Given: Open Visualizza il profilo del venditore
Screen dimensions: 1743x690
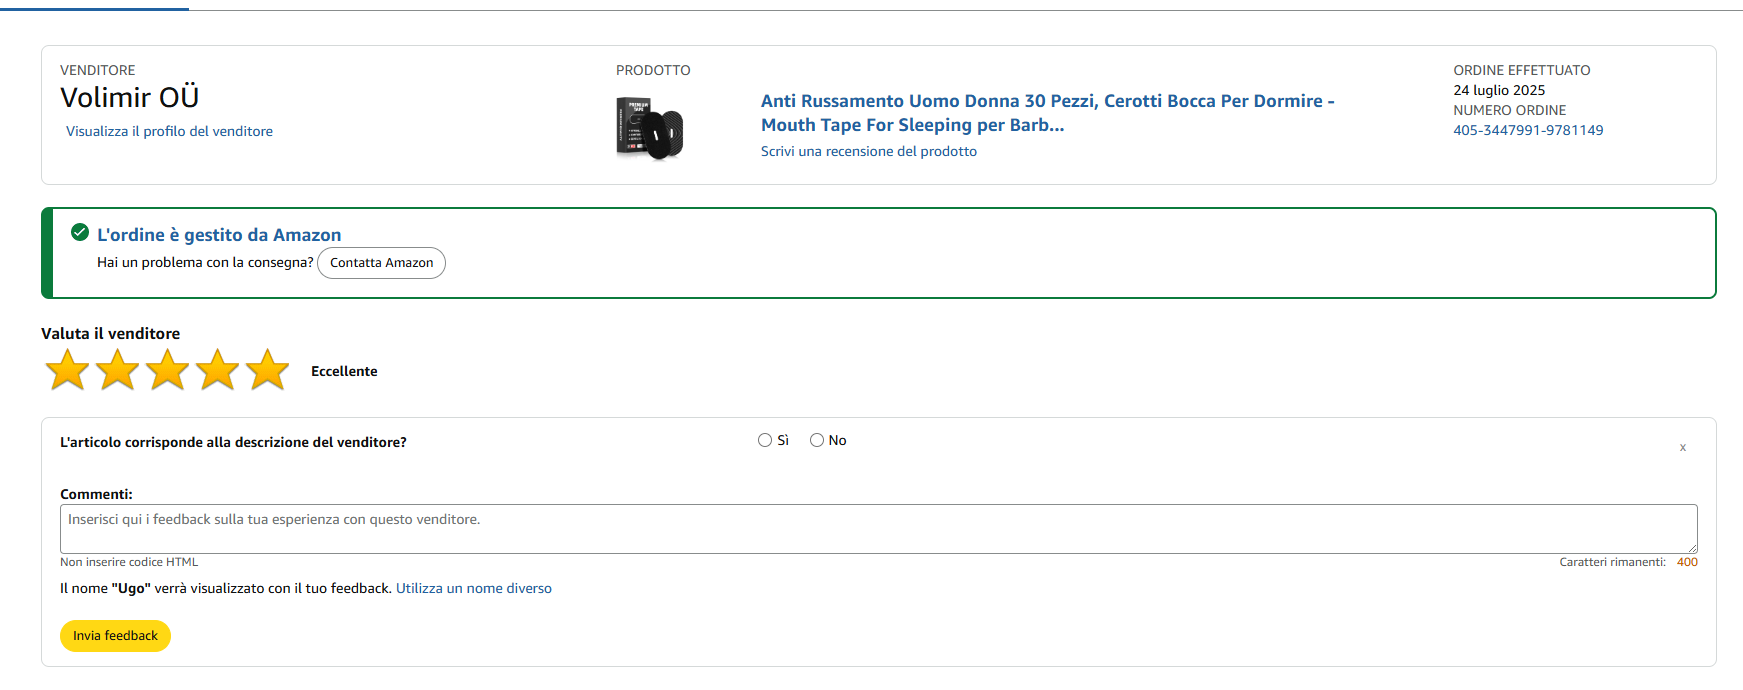Looking at the screenshot, I should 169,131.
